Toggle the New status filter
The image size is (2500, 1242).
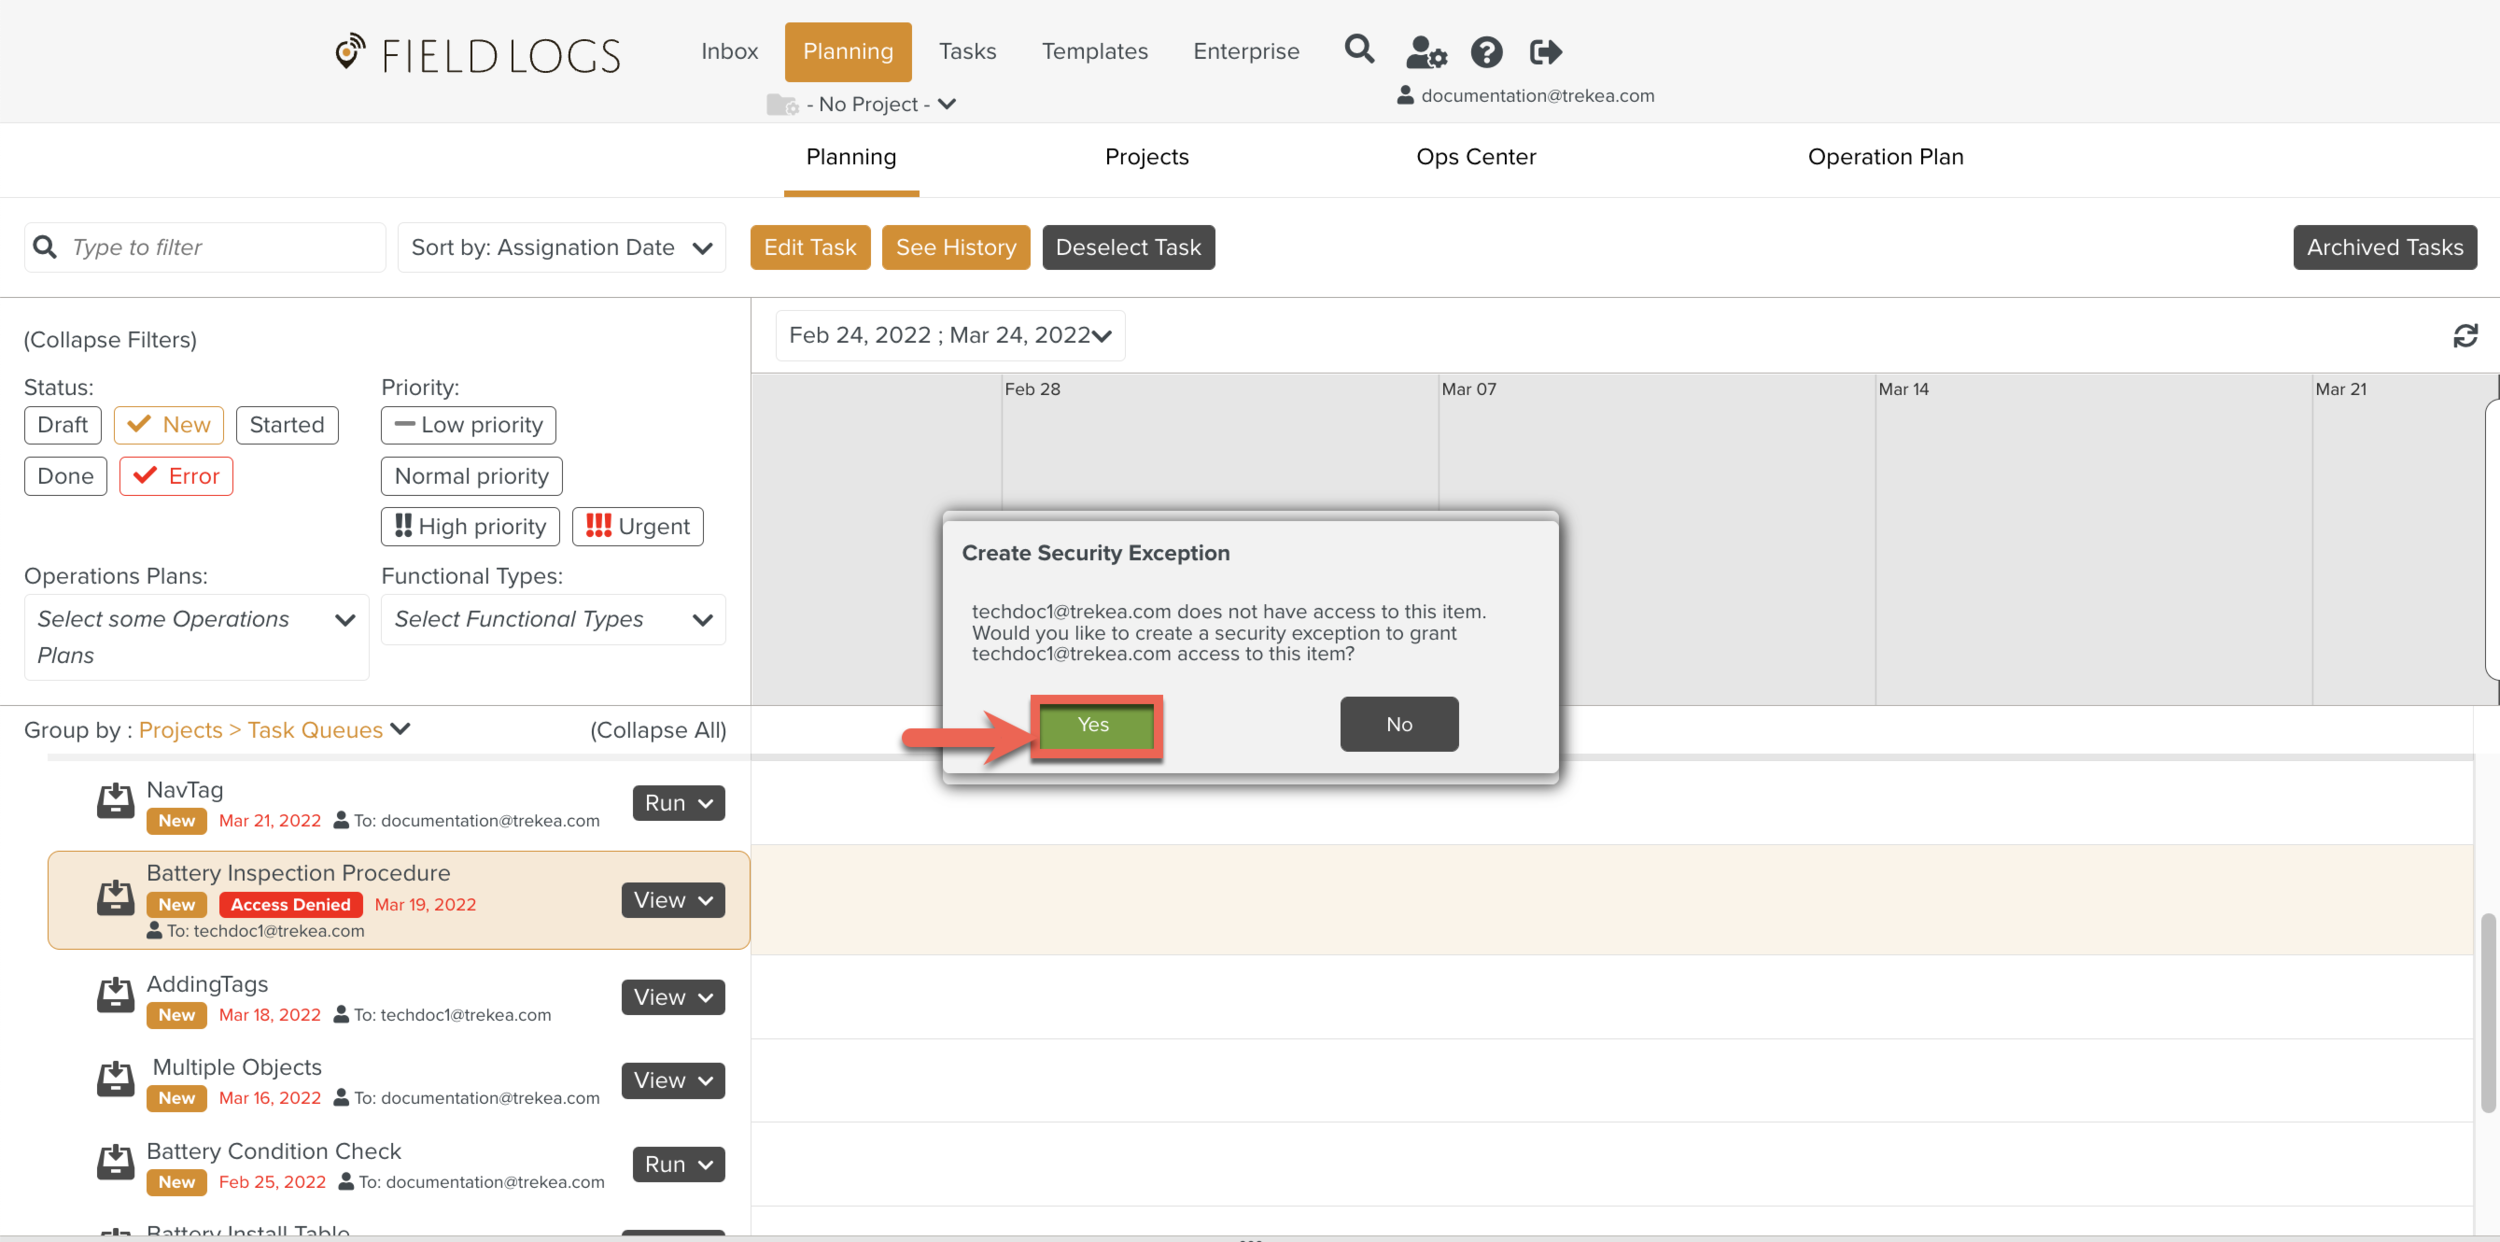(x=169, y=425)
